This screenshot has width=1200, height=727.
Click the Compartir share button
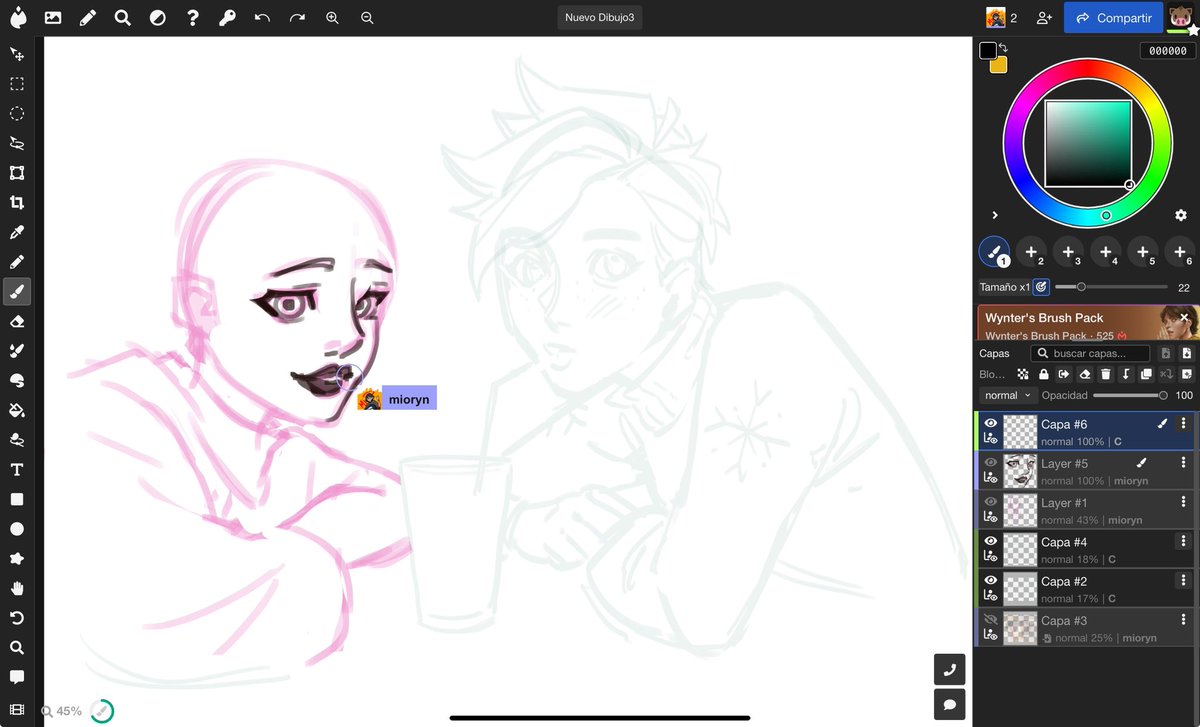1113,18
